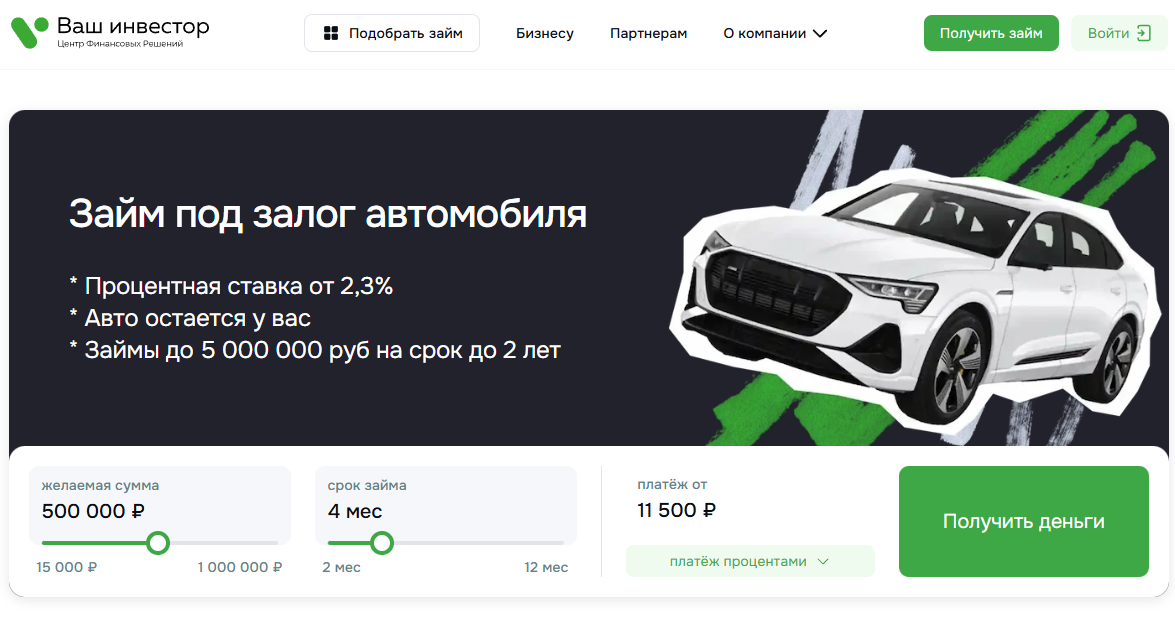Open the Бизнесу menu item
The height and width of the screenshot is (622, 1175).
[x=545, y=33]
